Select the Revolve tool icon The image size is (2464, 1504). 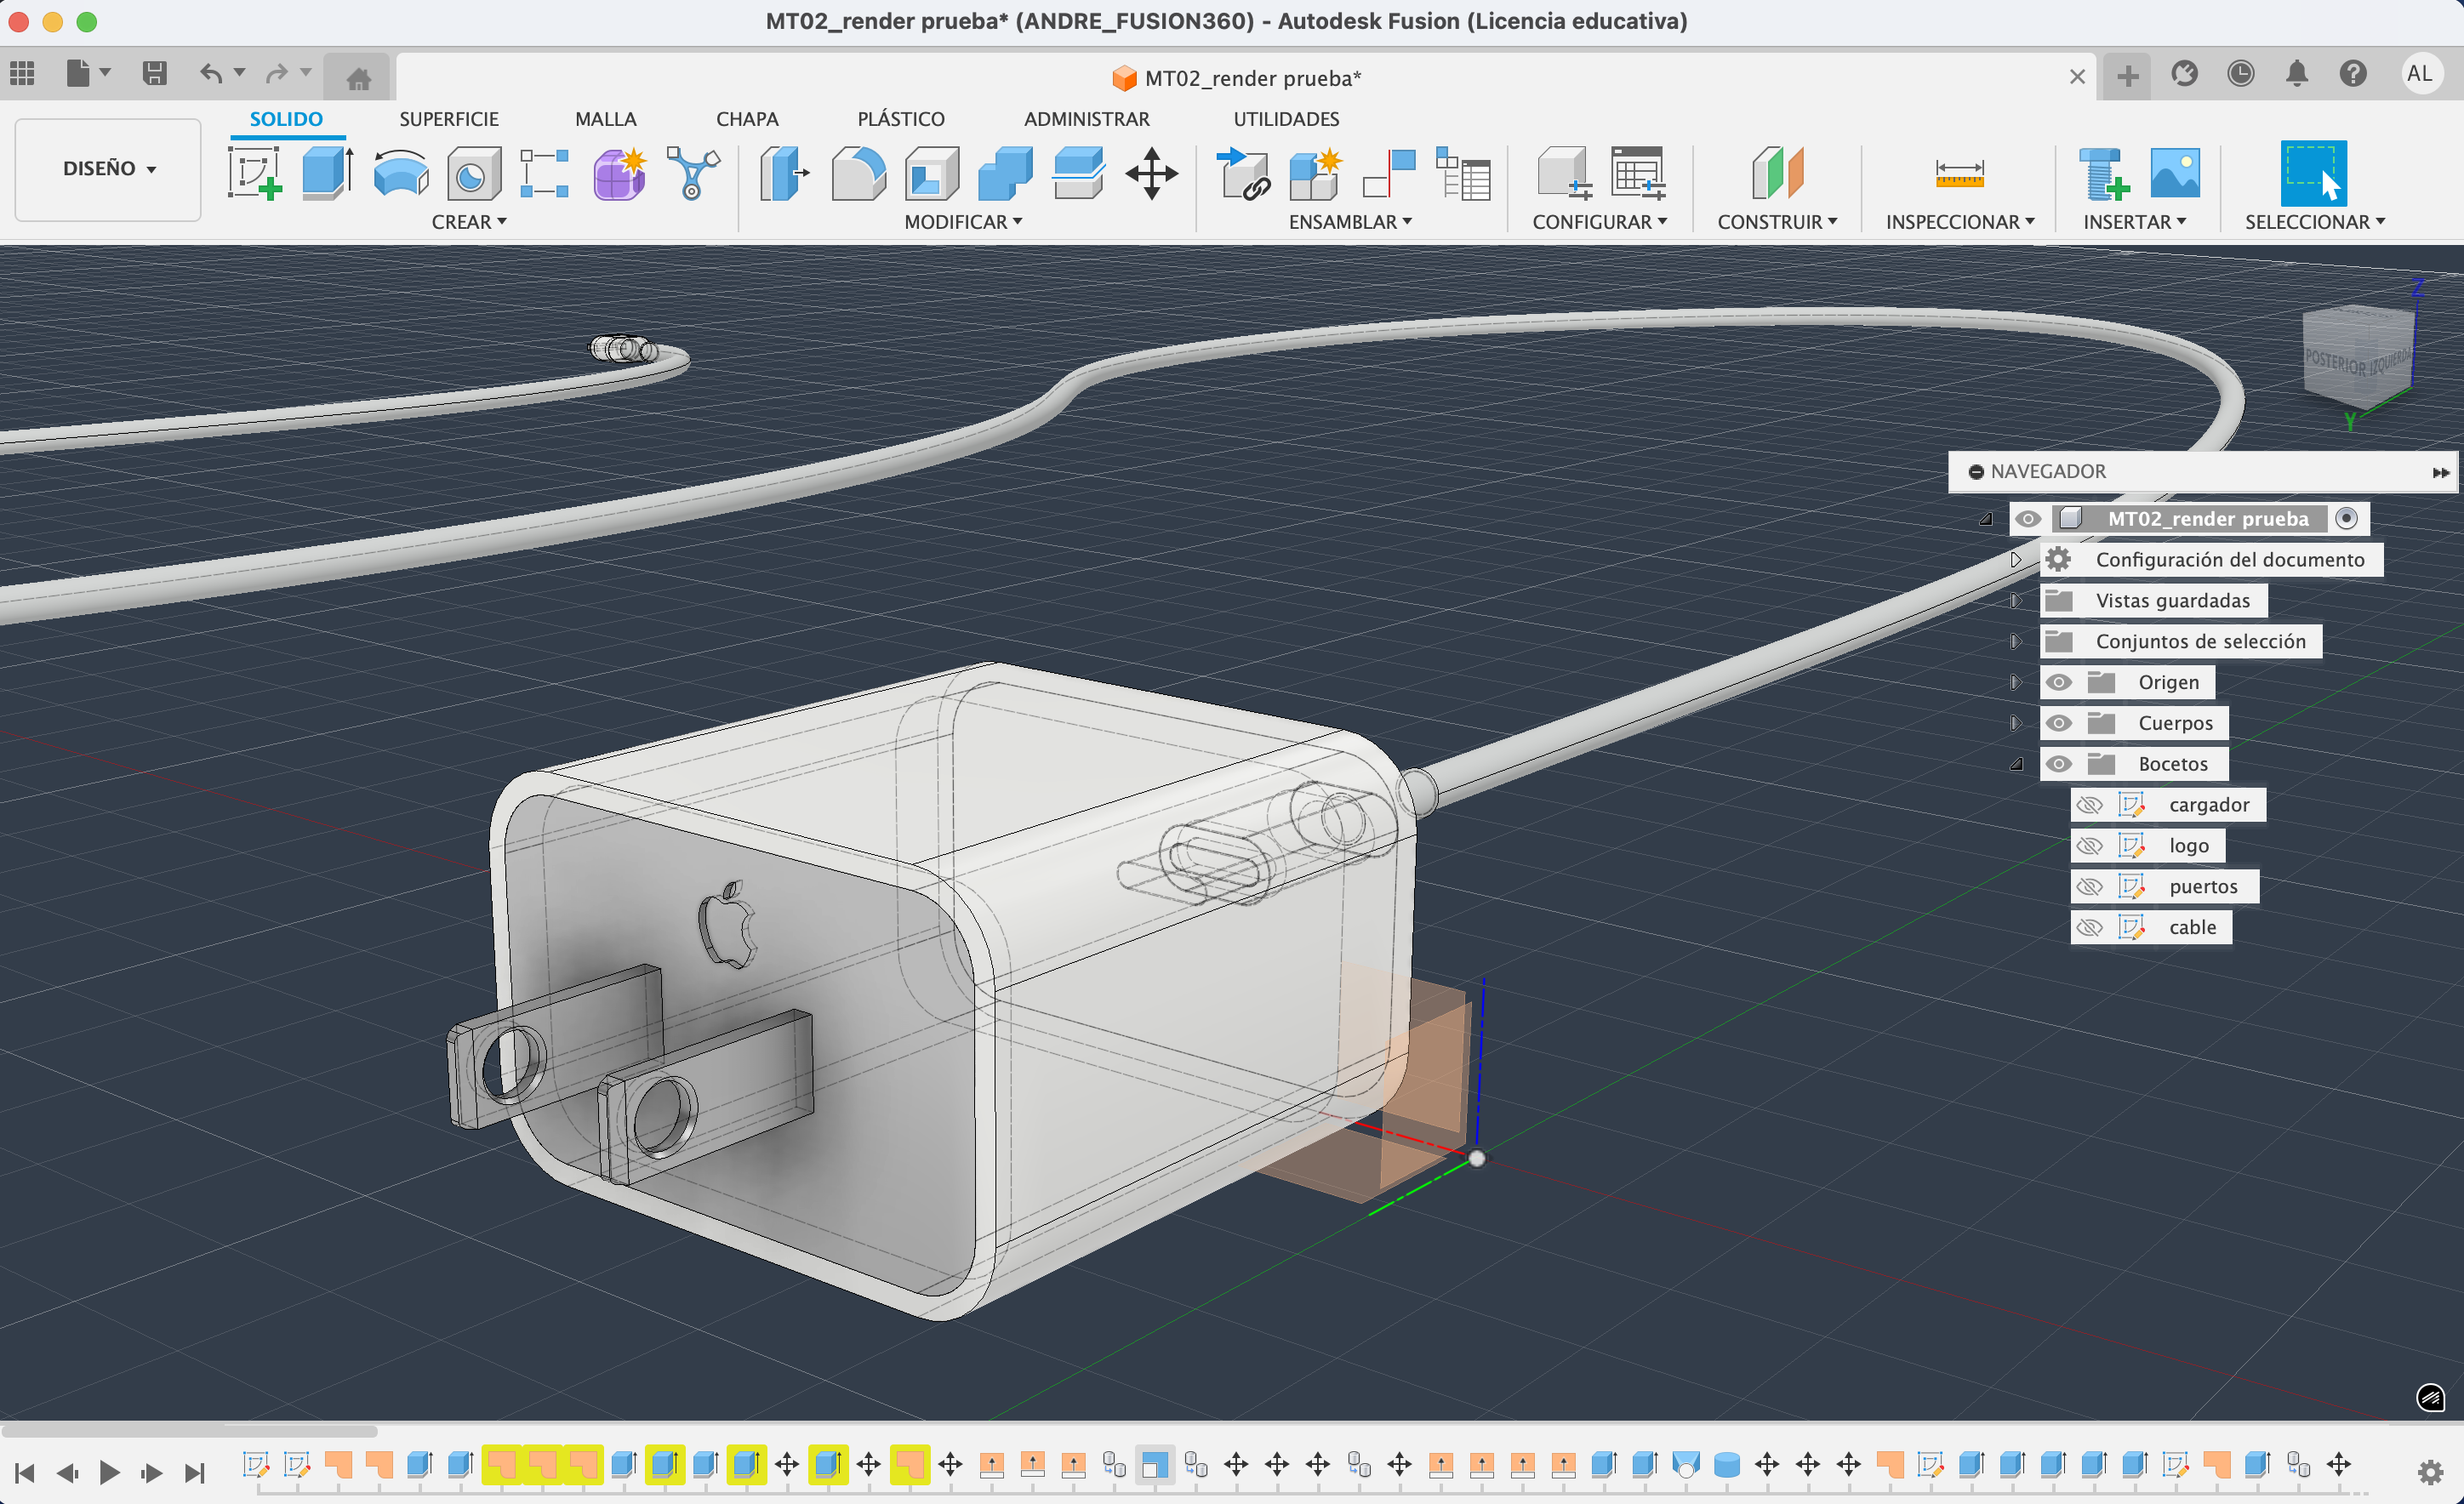(400, 174)
